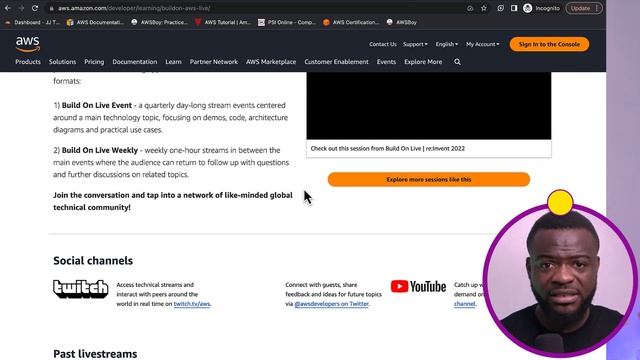Click the extensions icon in the browser toolbar
The image size is (640, 360).
click(500, 8)
